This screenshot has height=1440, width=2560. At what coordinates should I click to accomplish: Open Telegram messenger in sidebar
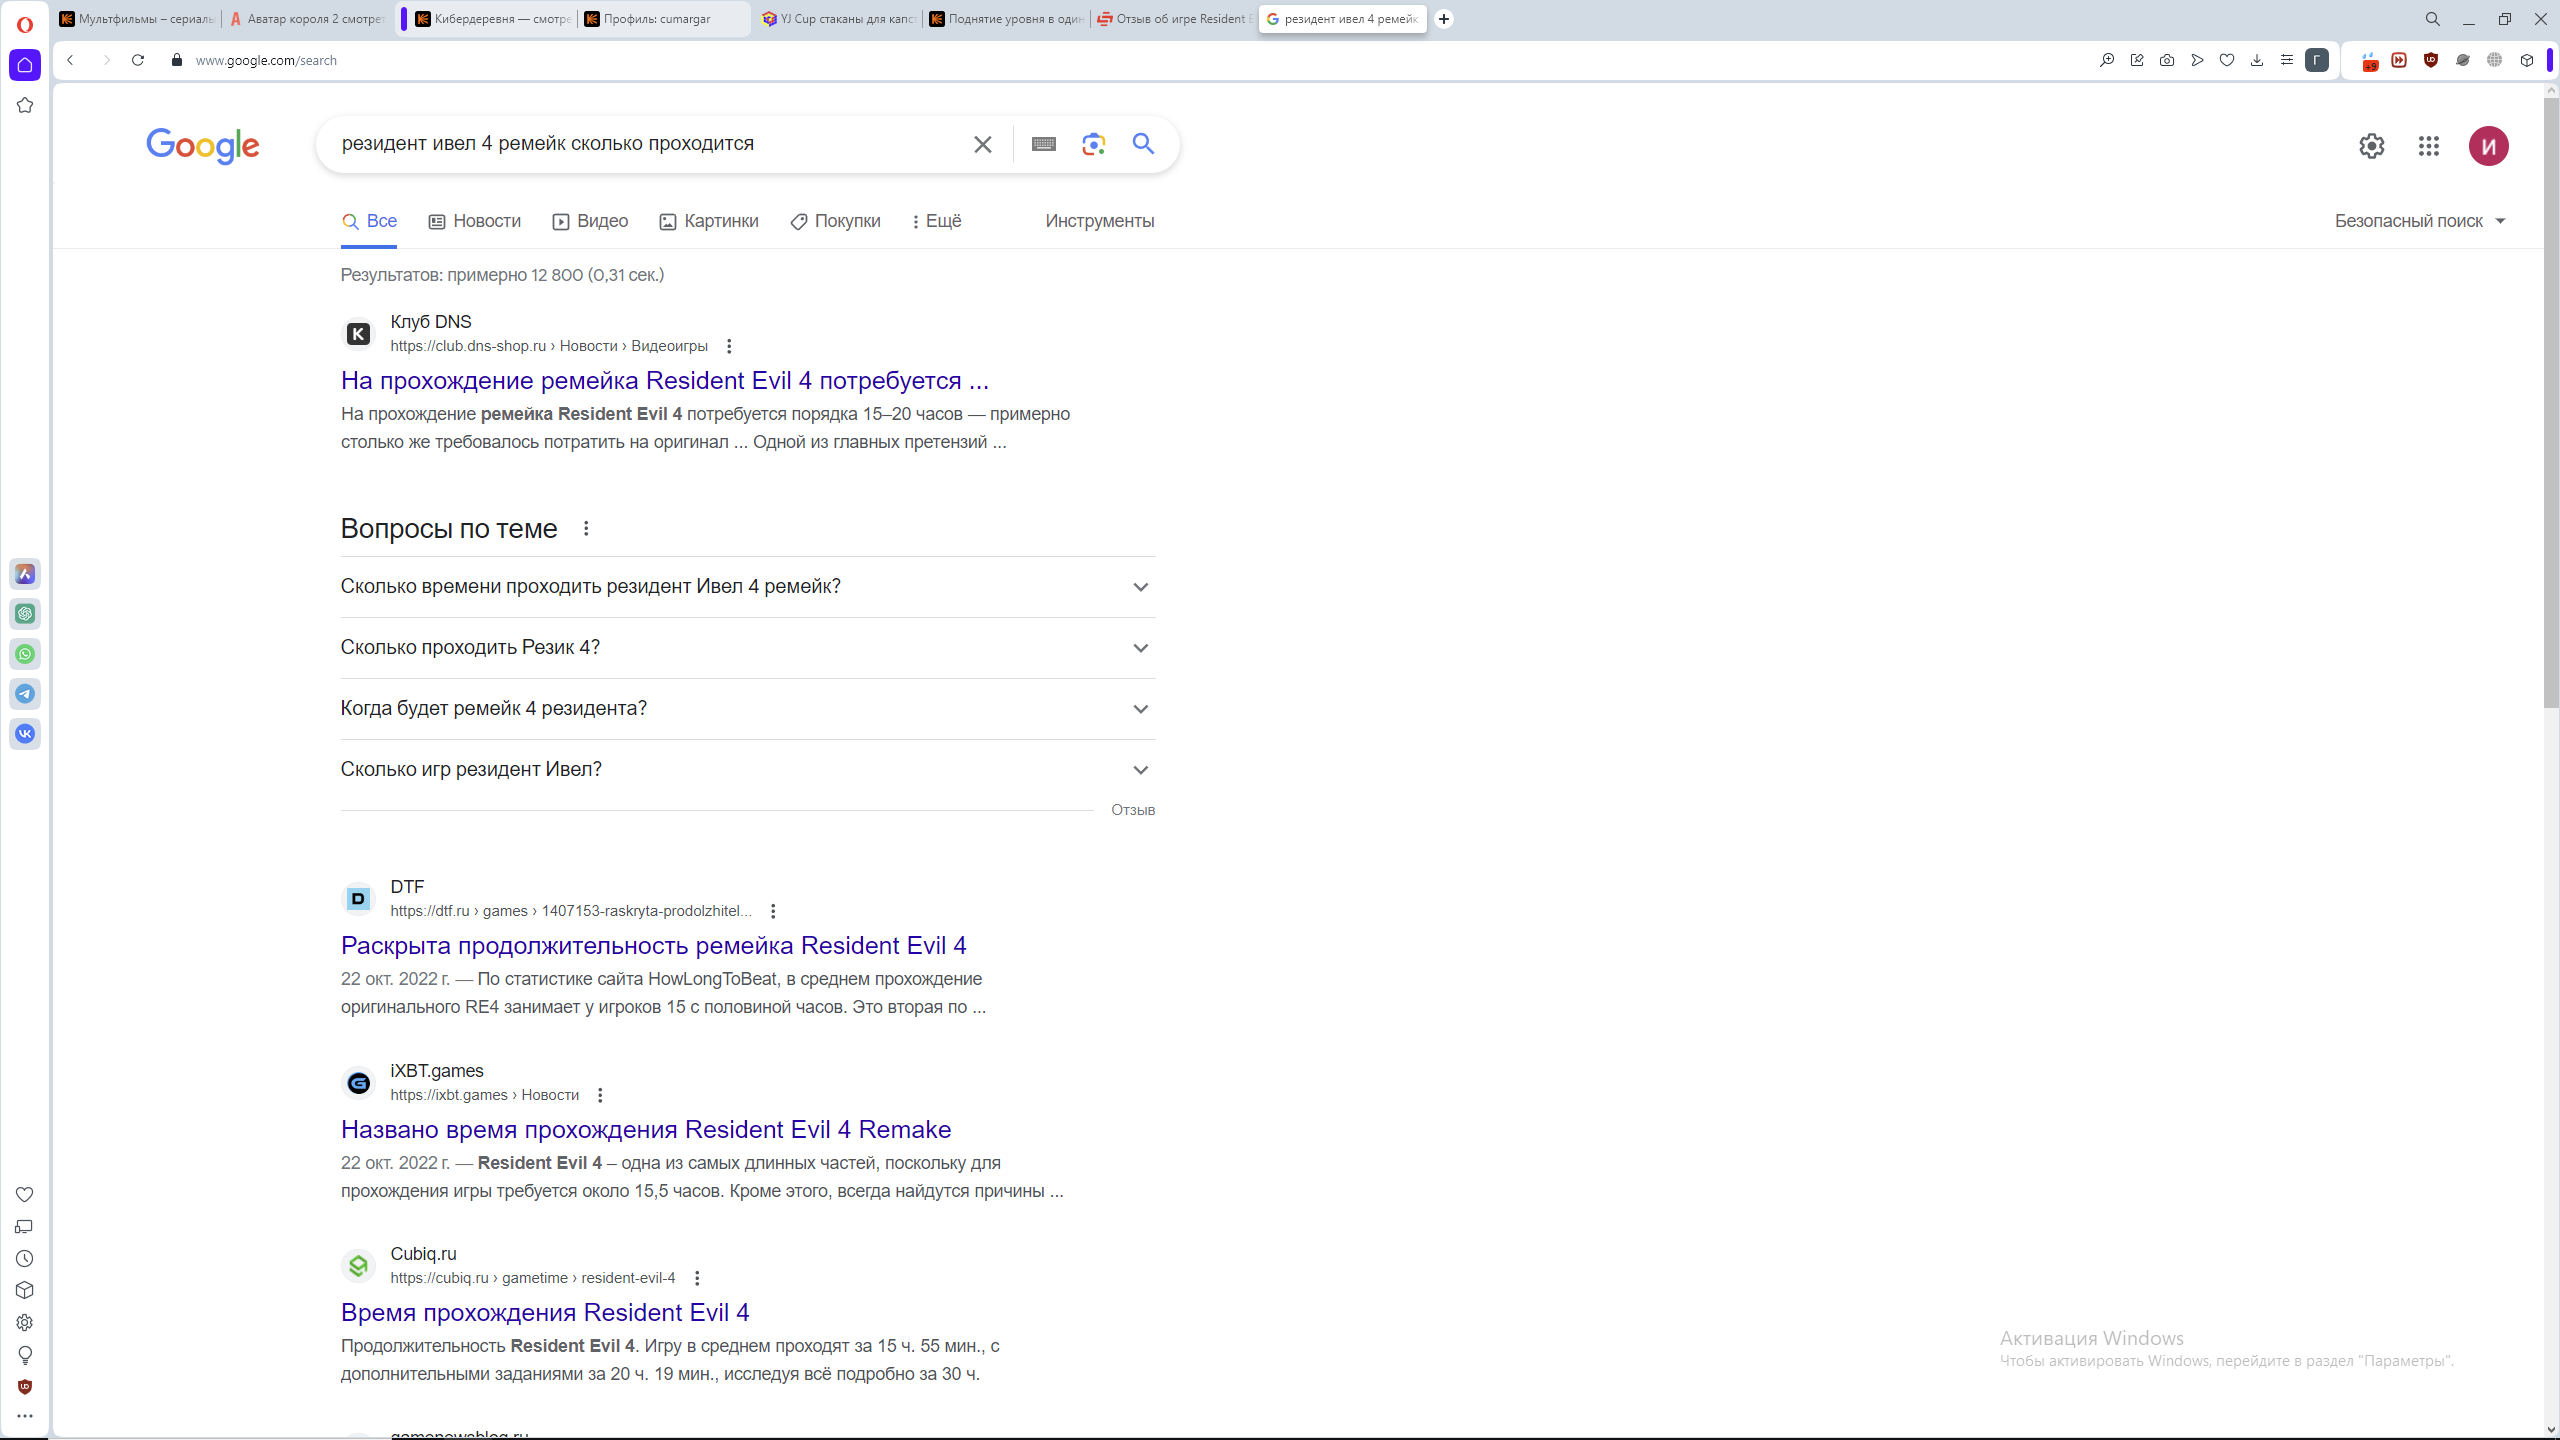click(25, 694)
